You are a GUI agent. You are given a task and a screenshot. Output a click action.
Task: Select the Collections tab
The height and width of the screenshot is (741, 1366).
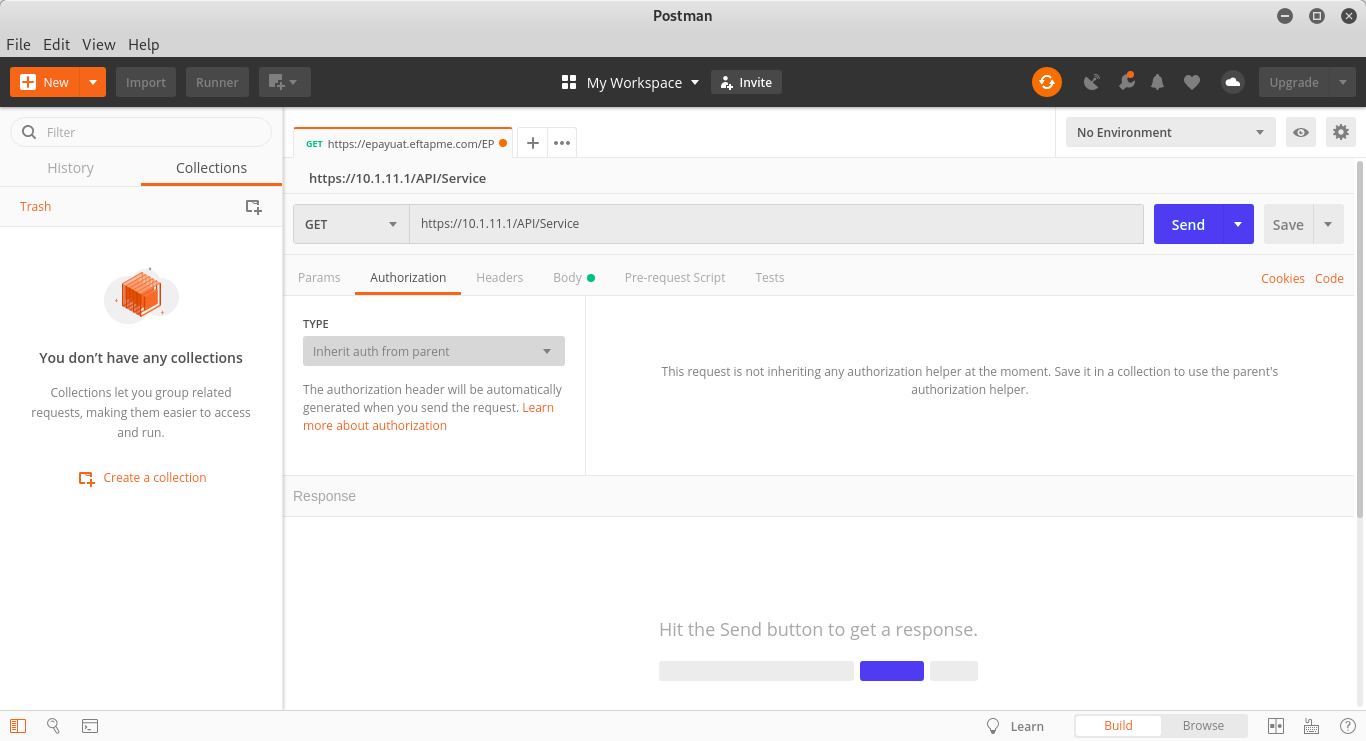[x=211, y=168]
